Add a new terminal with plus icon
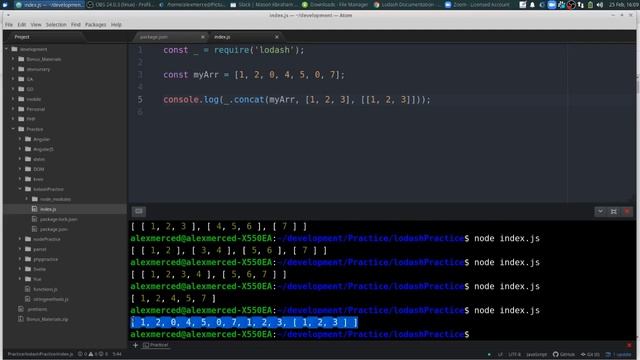 (x=135, y=345)
